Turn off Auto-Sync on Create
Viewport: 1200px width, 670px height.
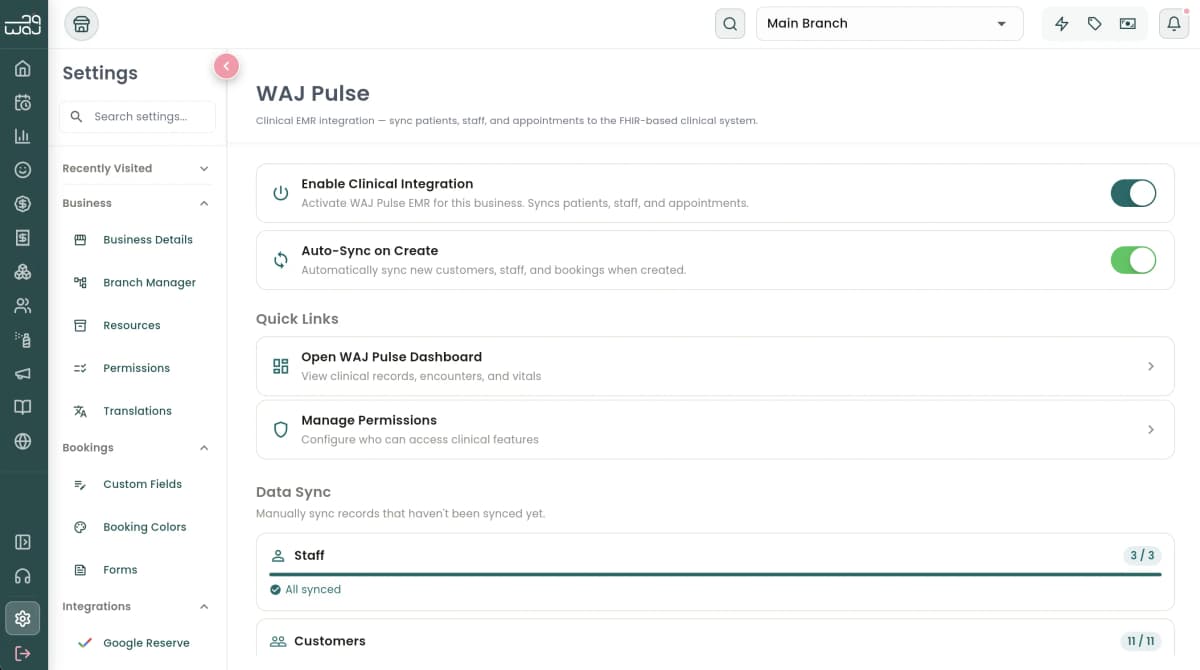pos(1133,260)
